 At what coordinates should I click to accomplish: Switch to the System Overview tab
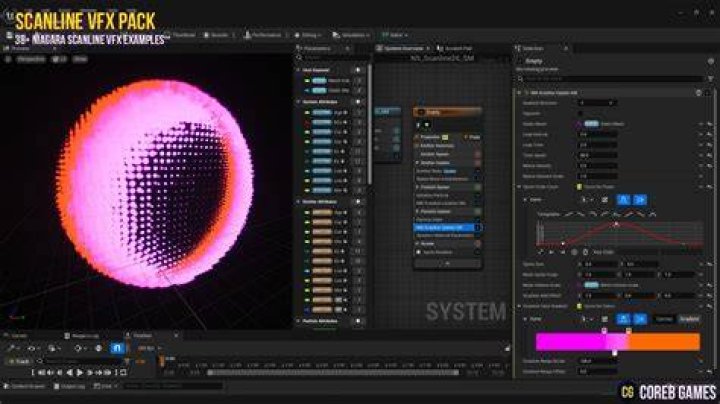403,48
